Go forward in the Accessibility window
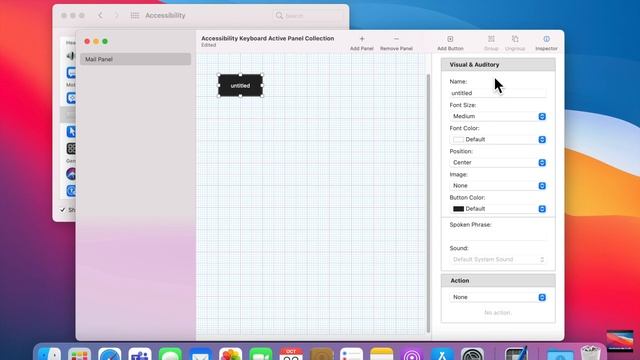The height and width of the screenshot is (360, 640). tap(117, 16)
